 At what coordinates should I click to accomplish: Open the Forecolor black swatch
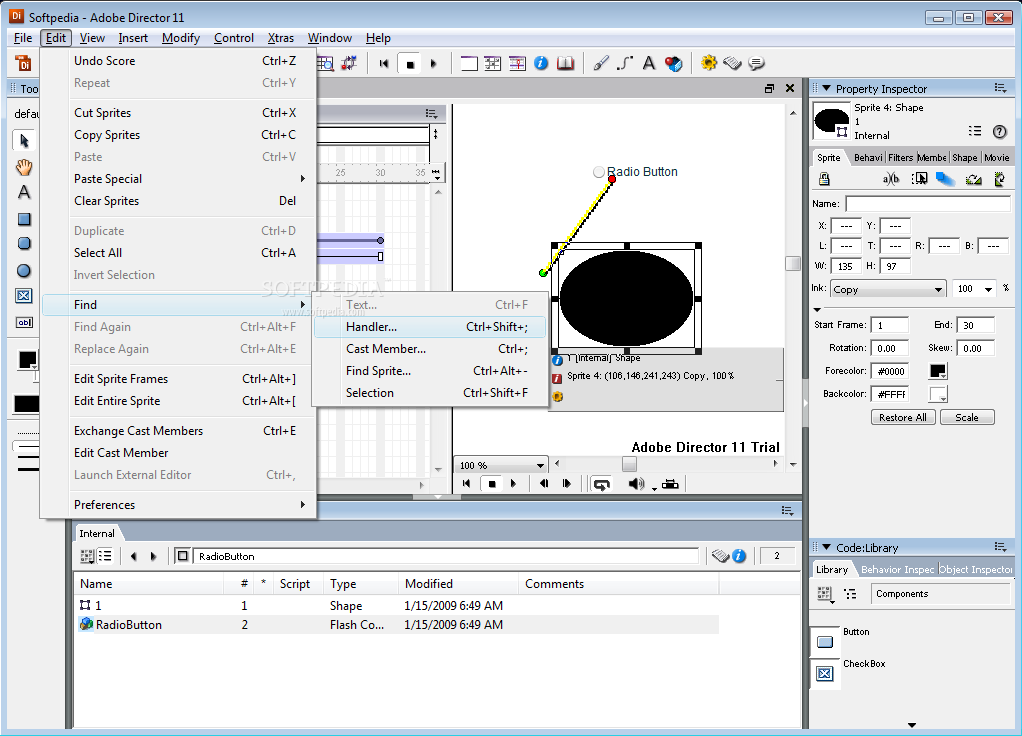[x=937, y=371]
